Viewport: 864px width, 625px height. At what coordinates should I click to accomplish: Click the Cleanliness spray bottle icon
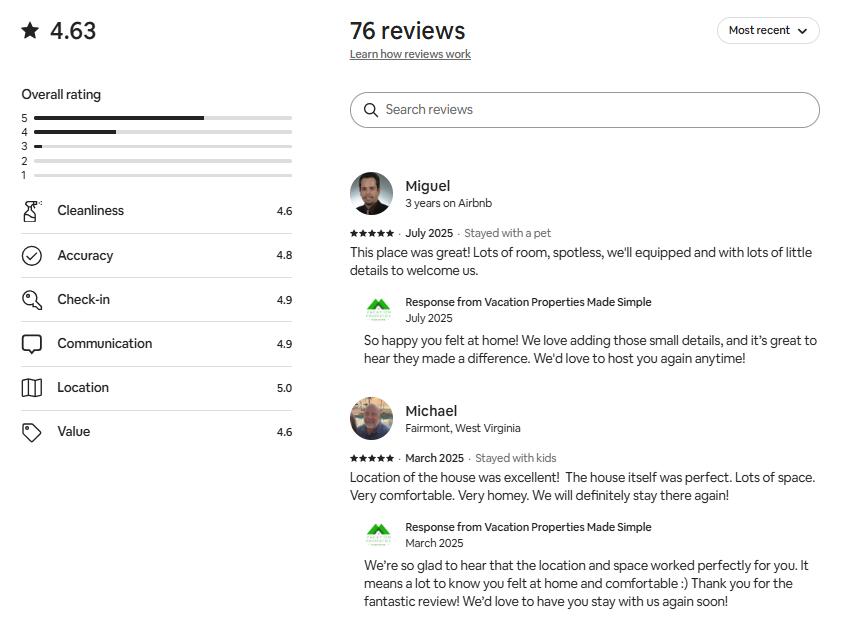click(x=31, y=211)
